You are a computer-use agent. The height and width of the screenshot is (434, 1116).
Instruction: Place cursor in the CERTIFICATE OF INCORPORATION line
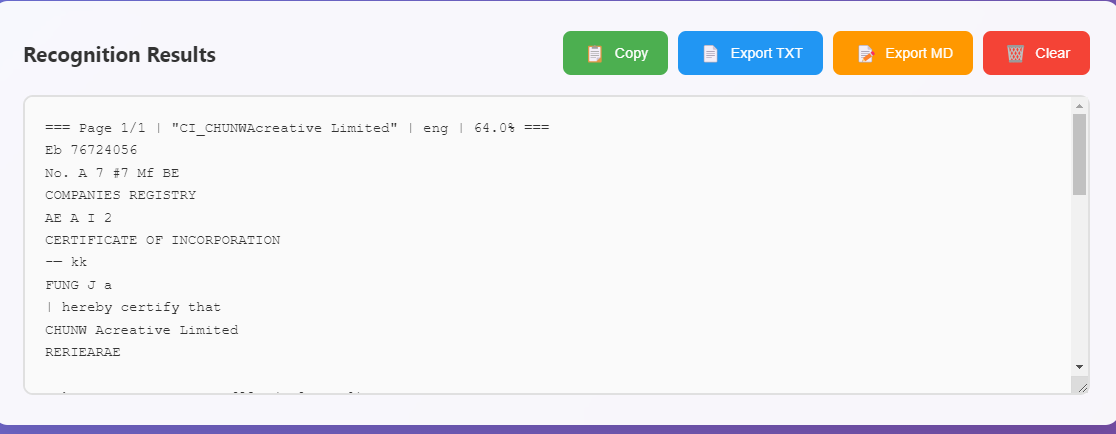point(162,240)
